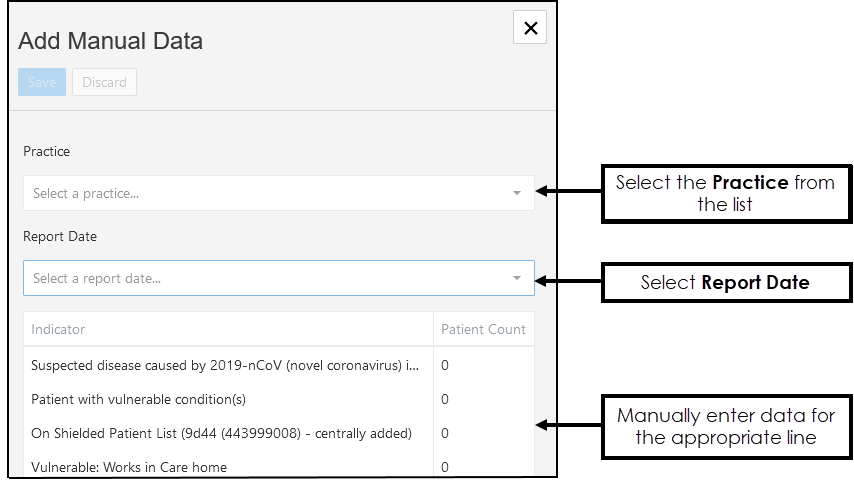Click the Indicator column header
The image size is (854, 480).
[x=59, y=329]
